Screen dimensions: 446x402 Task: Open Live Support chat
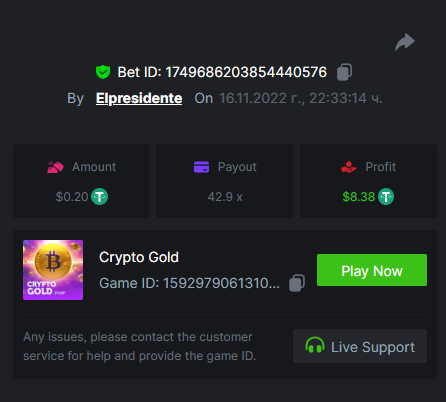tap(360, 346)
